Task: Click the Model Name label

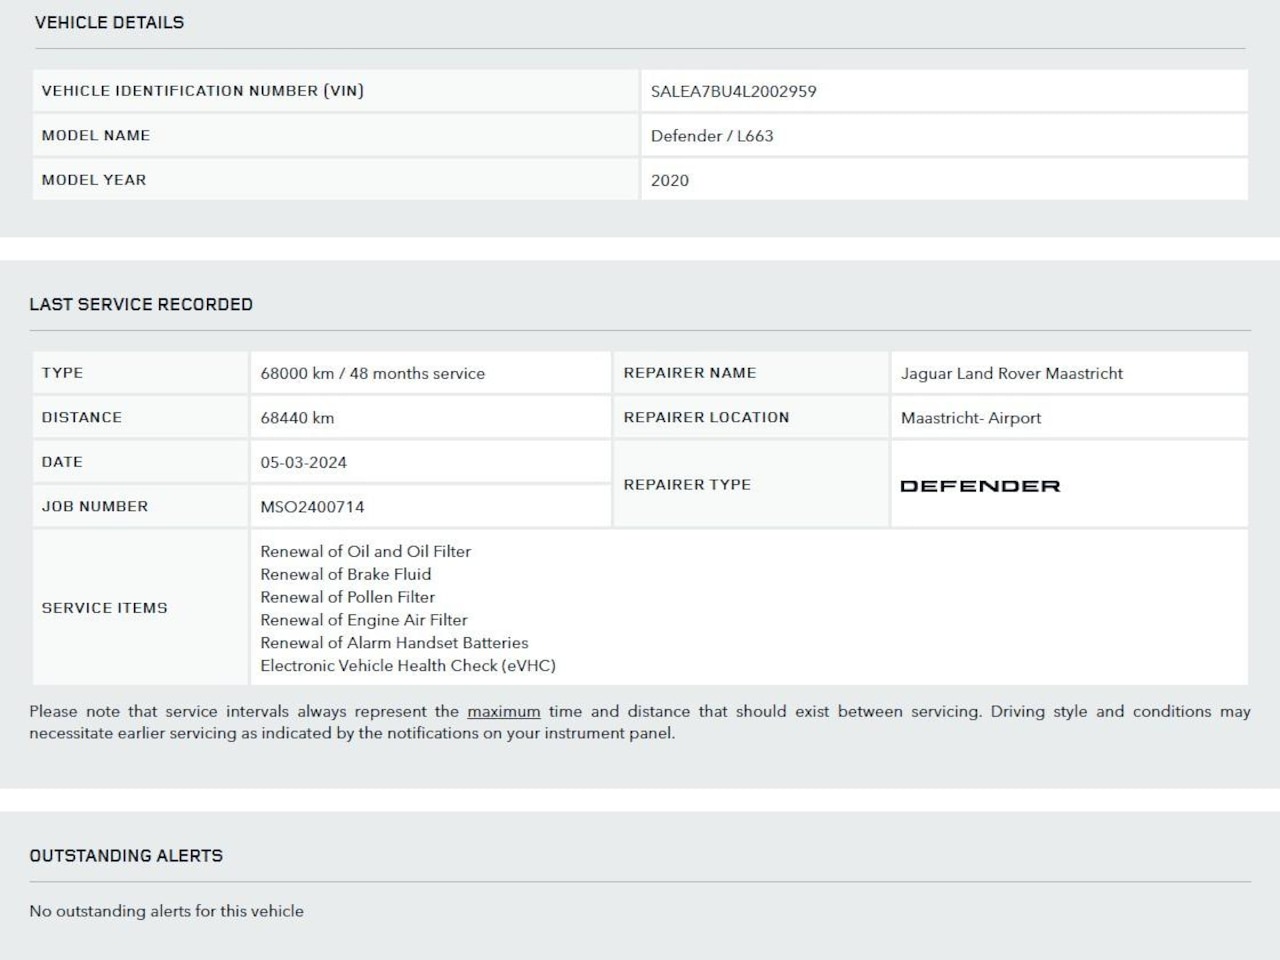Action: 96,135
